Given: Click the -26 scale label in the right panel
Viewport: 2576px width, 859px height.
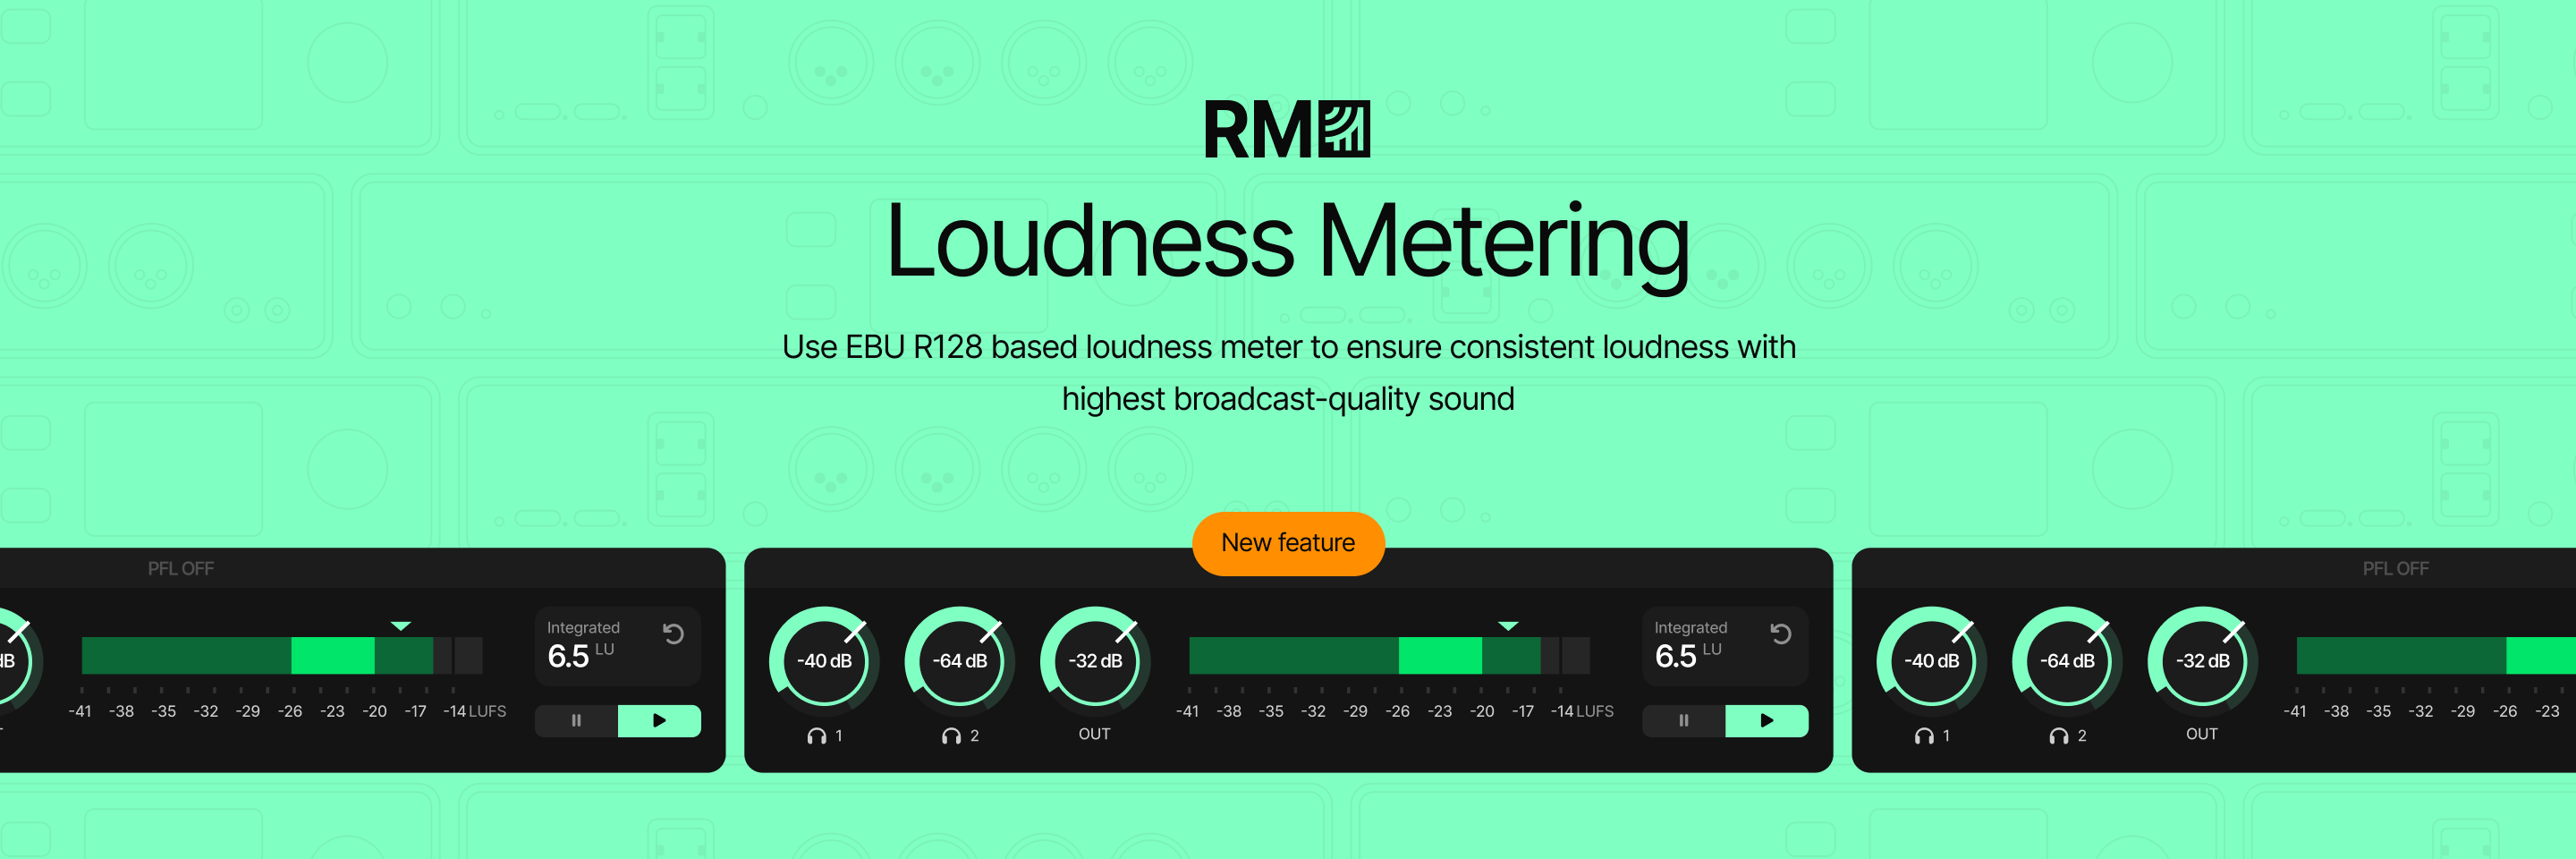Looking at the screenshot, I should point(2505,711).
